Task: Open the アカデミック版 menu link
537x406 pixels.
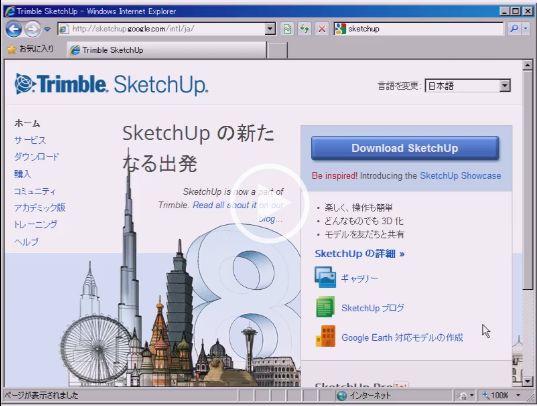Action: (39, 208)
